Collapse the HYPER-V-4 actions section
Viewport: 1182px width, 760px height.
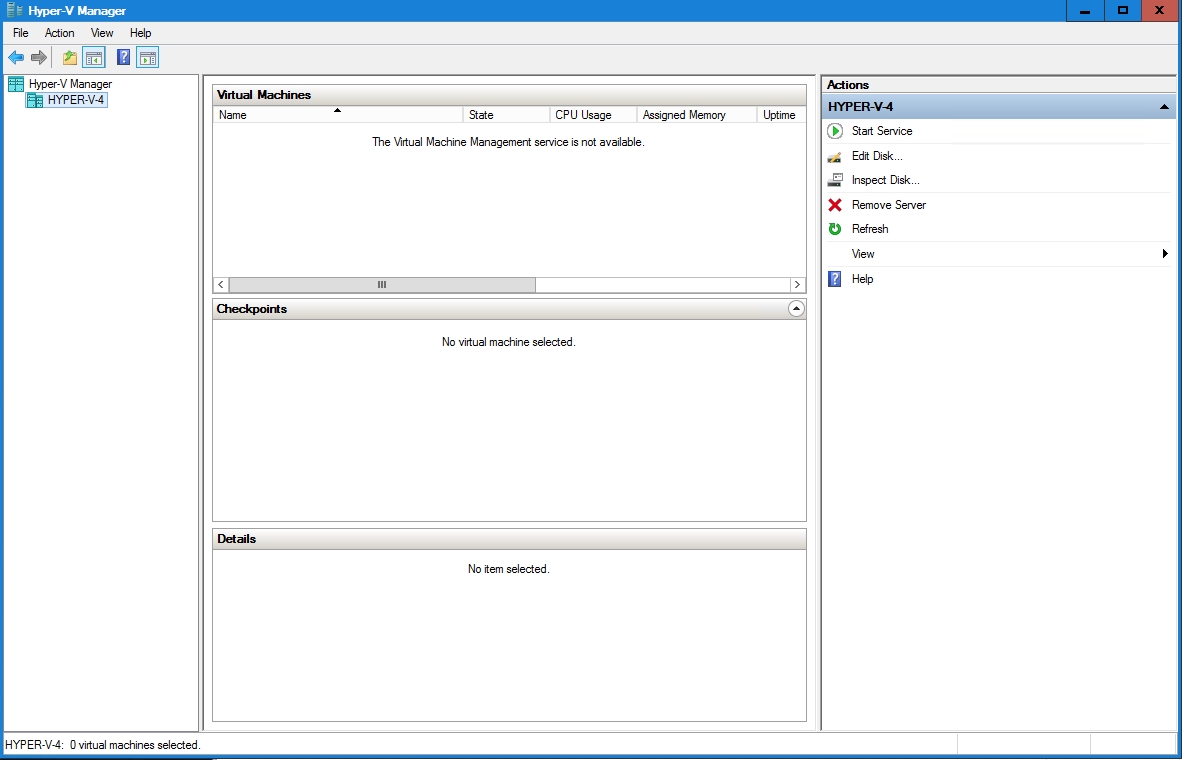1164,107
